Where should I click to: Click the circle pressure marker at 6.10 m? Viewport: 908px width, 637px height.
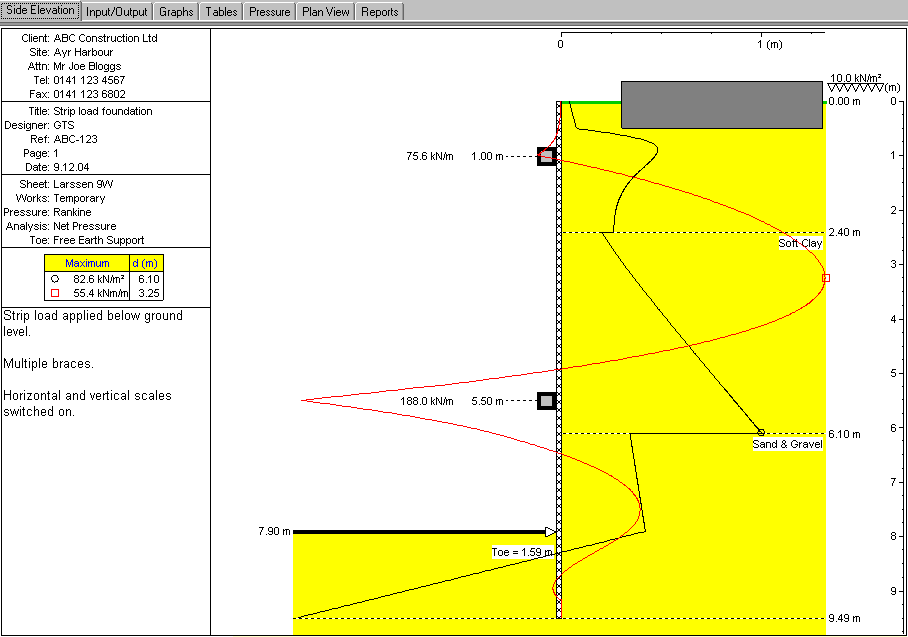pyautogui.click(x=761, y=432)
